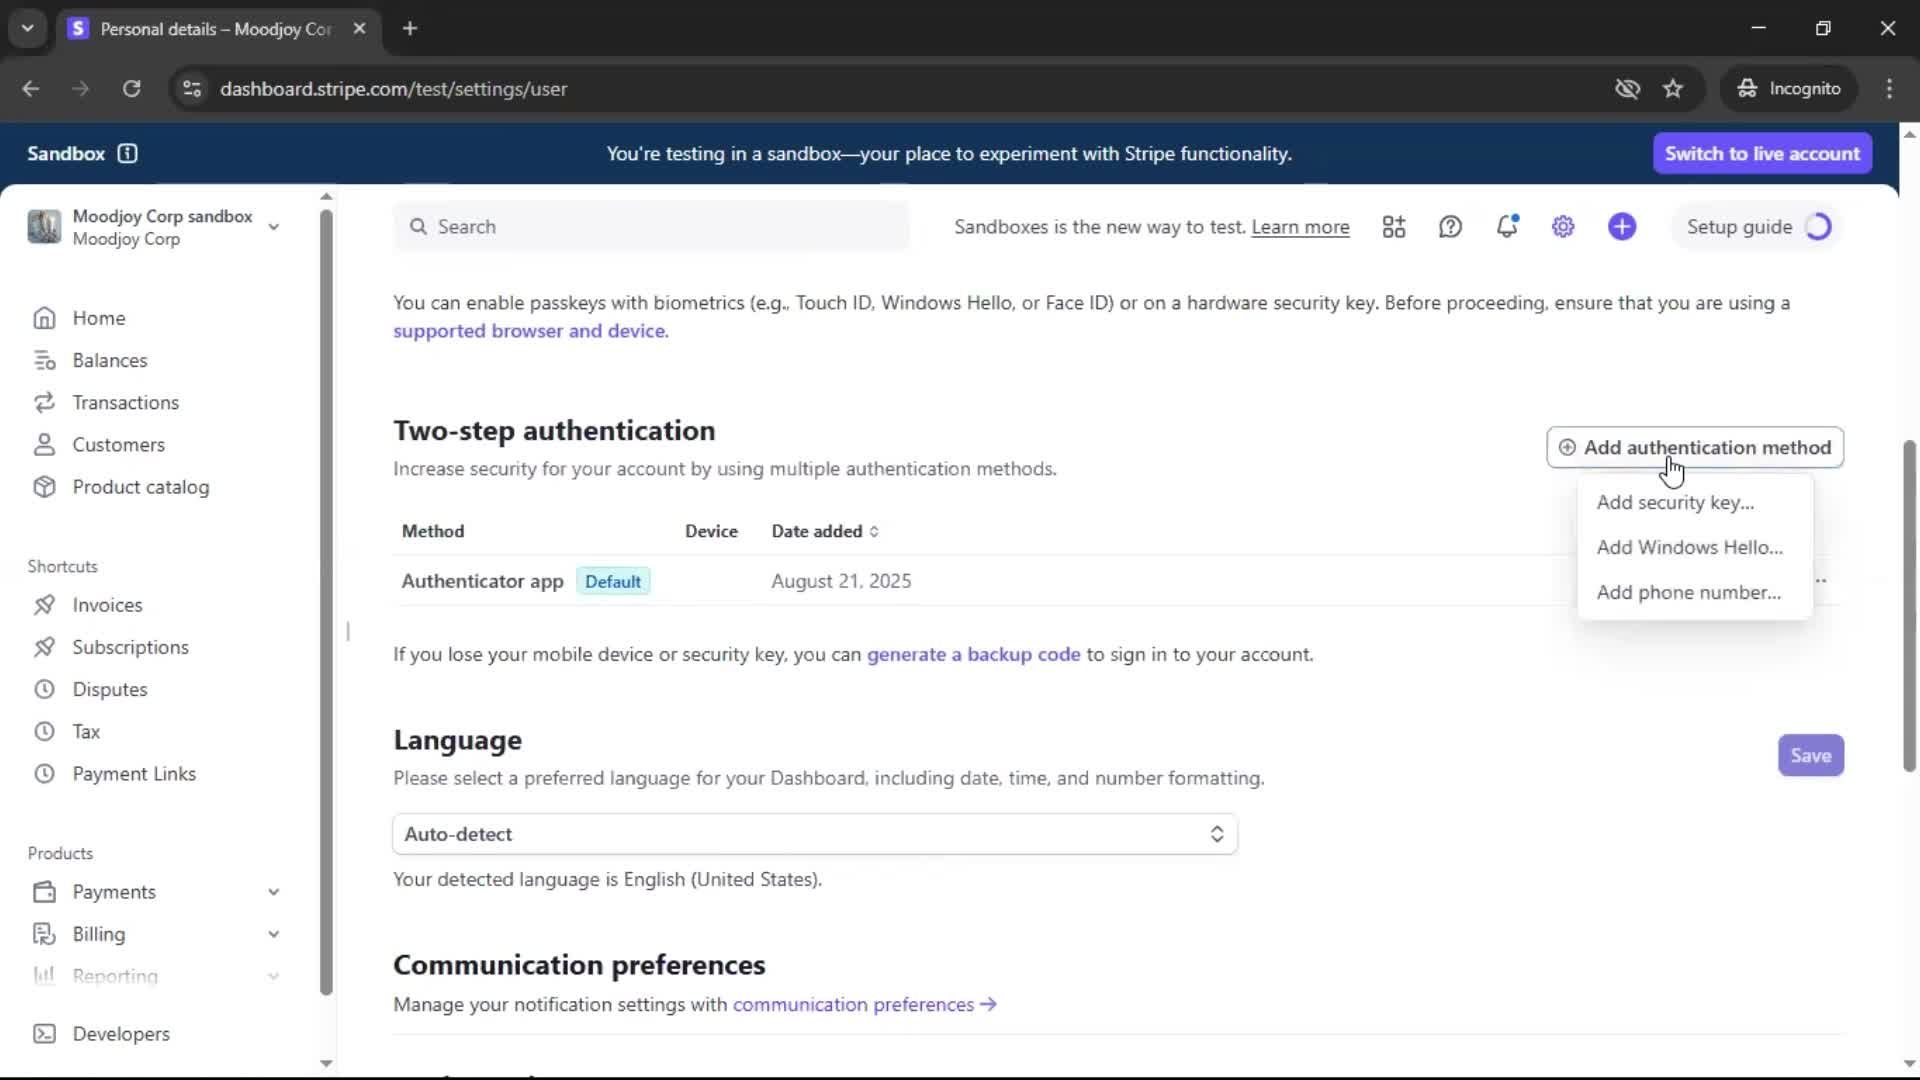Open the Stripe apps grid icon
Viewport: 1920px width, 1080px height.
coord(1393,227)
